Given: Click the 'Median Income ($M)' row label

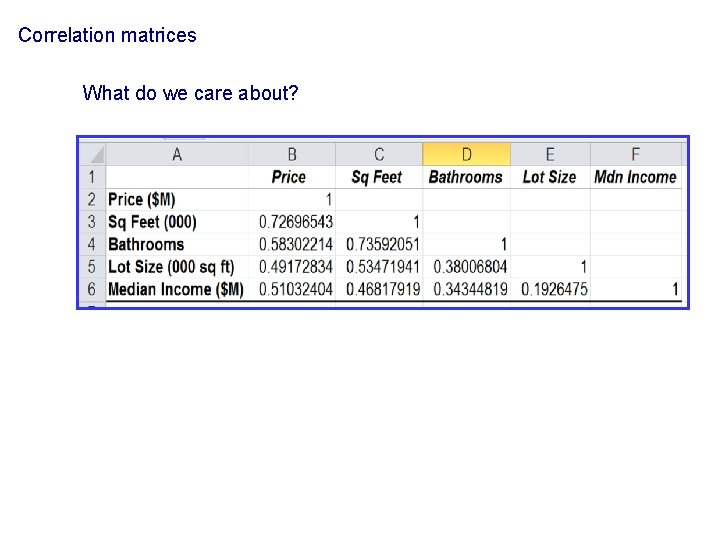Looking at the screenshot, I should point(177,289).
